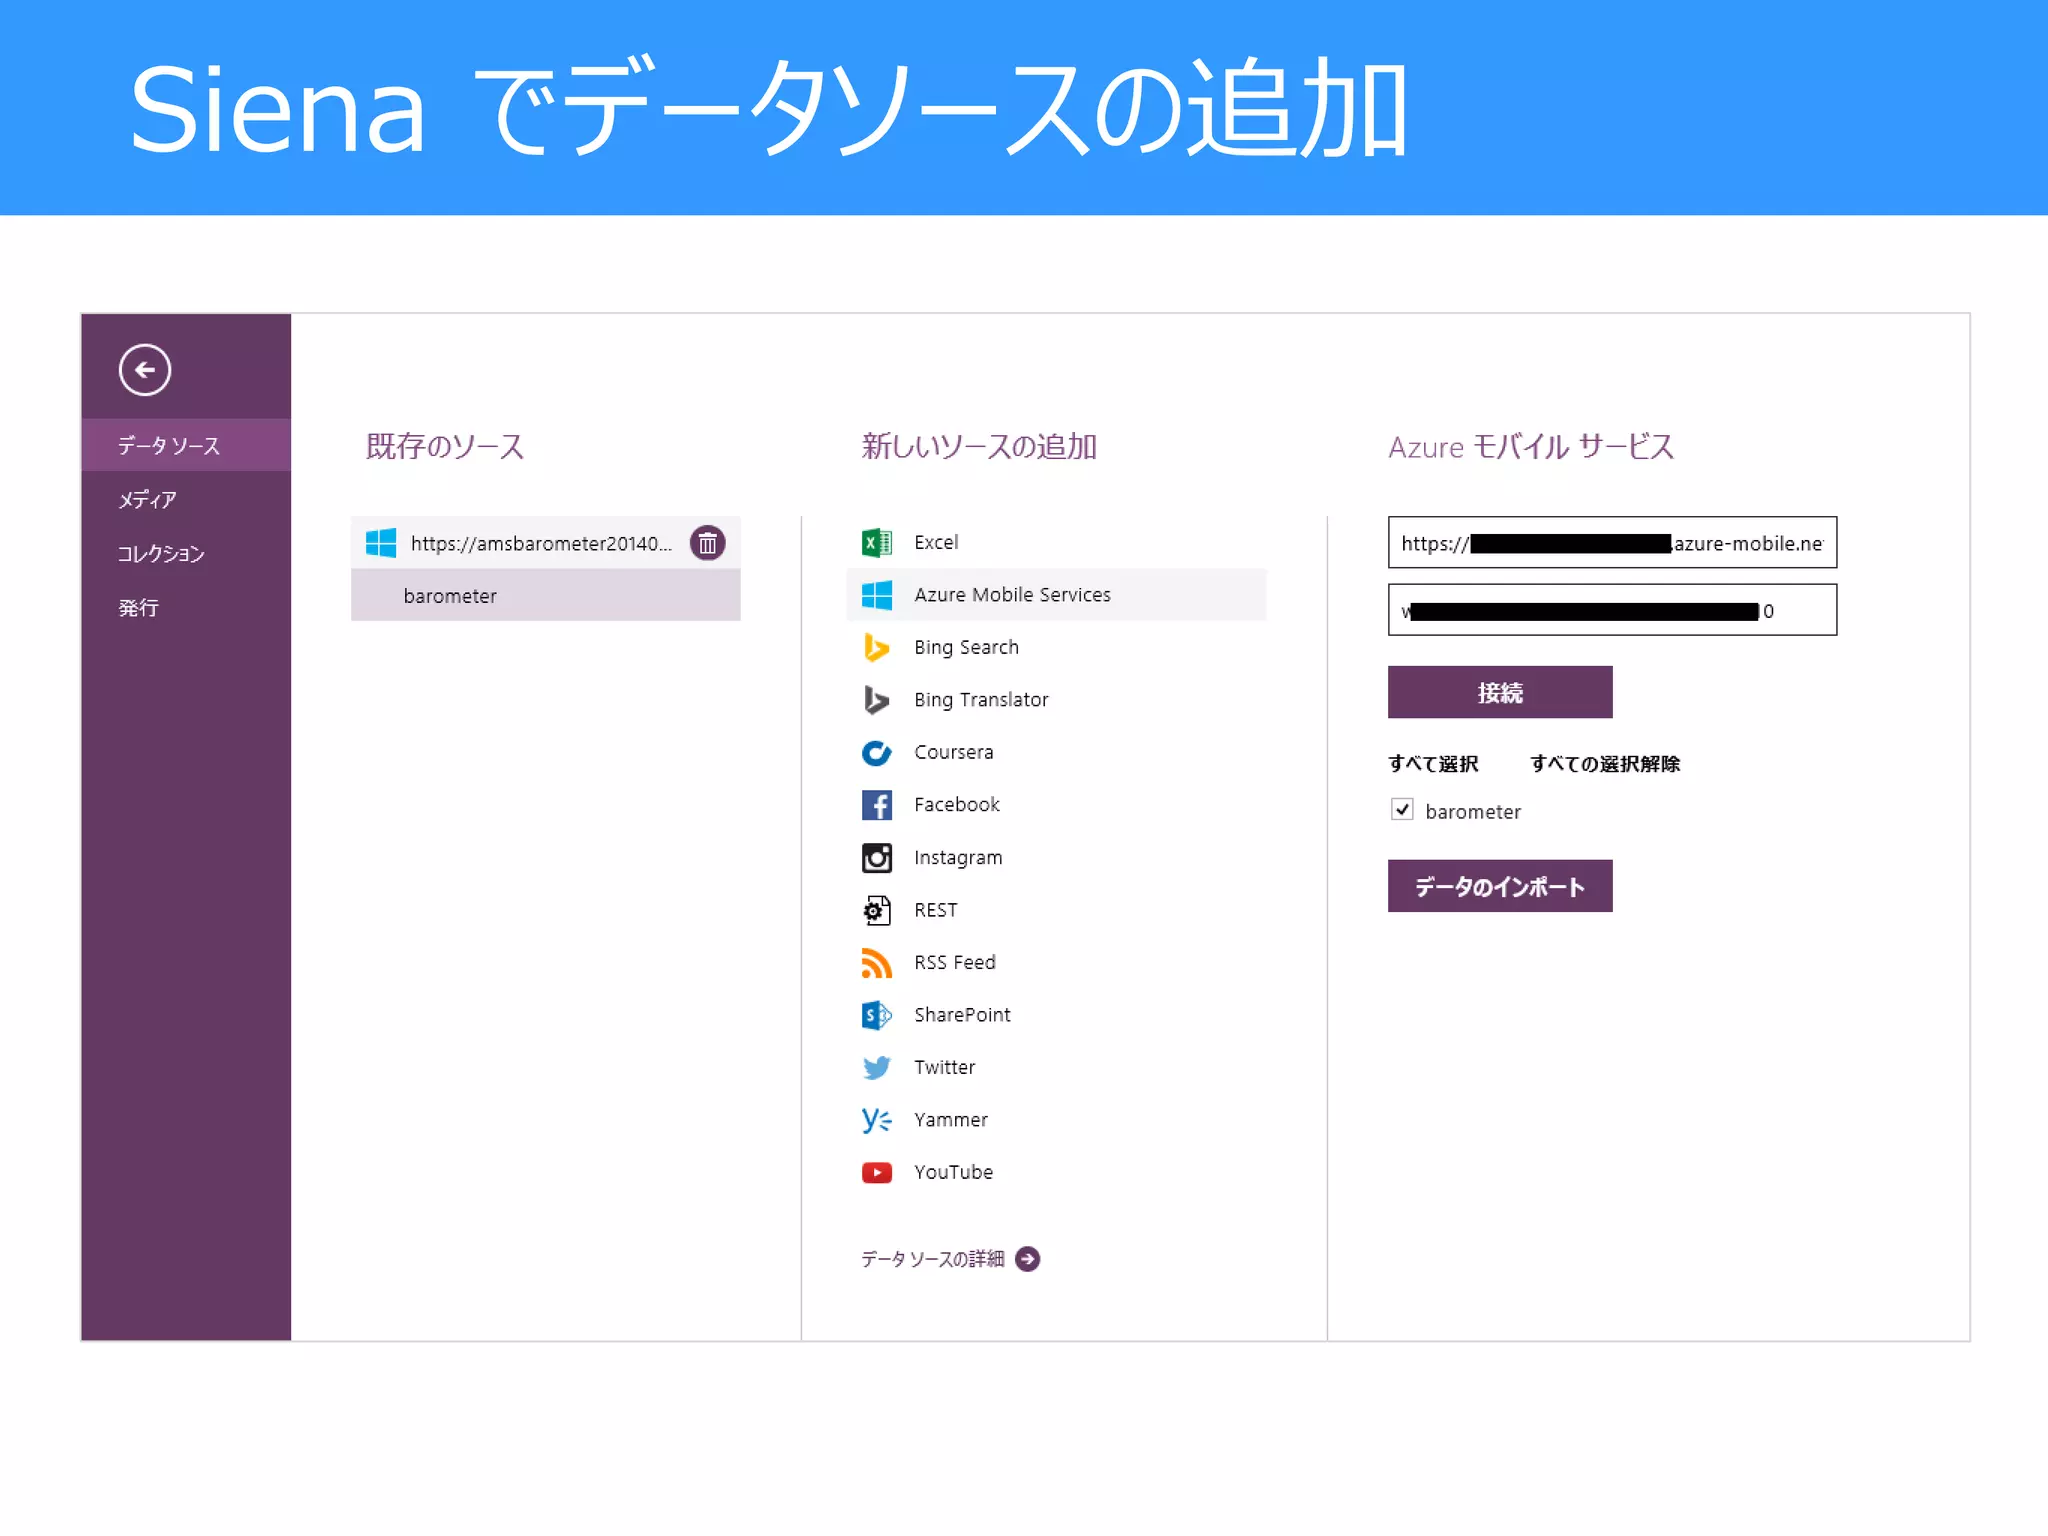Click the Coursera logo icon
Viewport: 2048px width, 1536px height.
pos(877,752)
